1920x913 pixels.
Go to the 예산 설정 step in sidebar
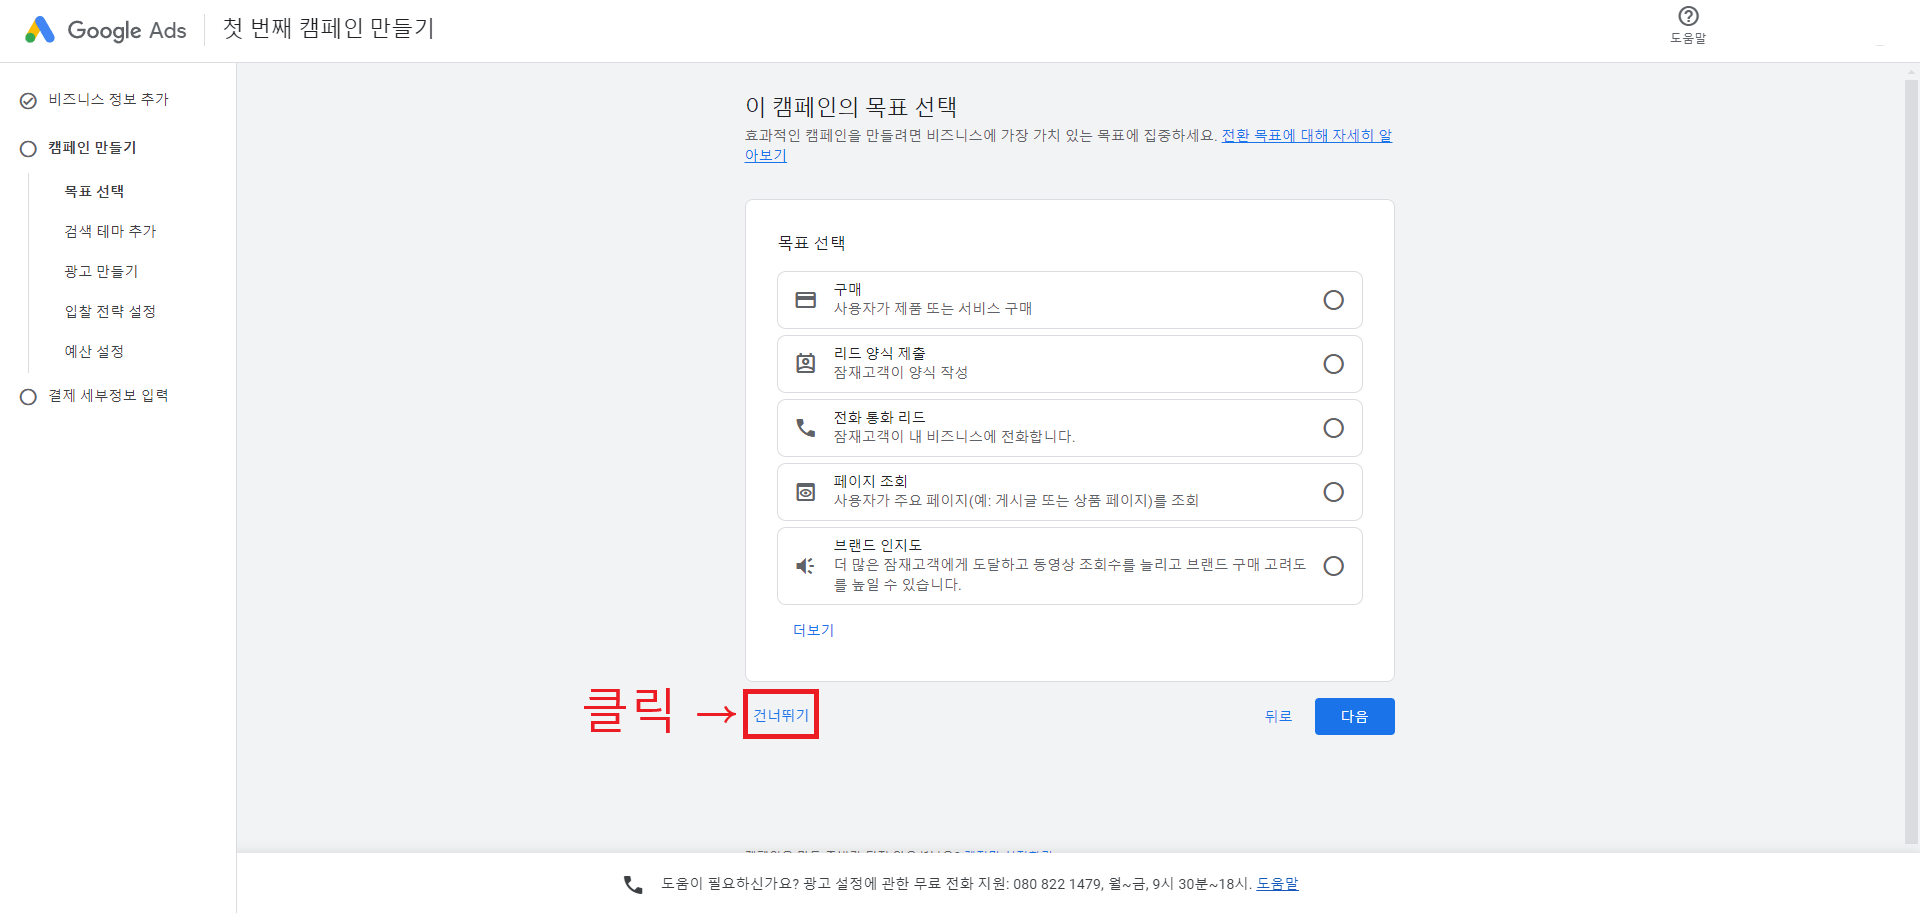(x=94, y=351)
